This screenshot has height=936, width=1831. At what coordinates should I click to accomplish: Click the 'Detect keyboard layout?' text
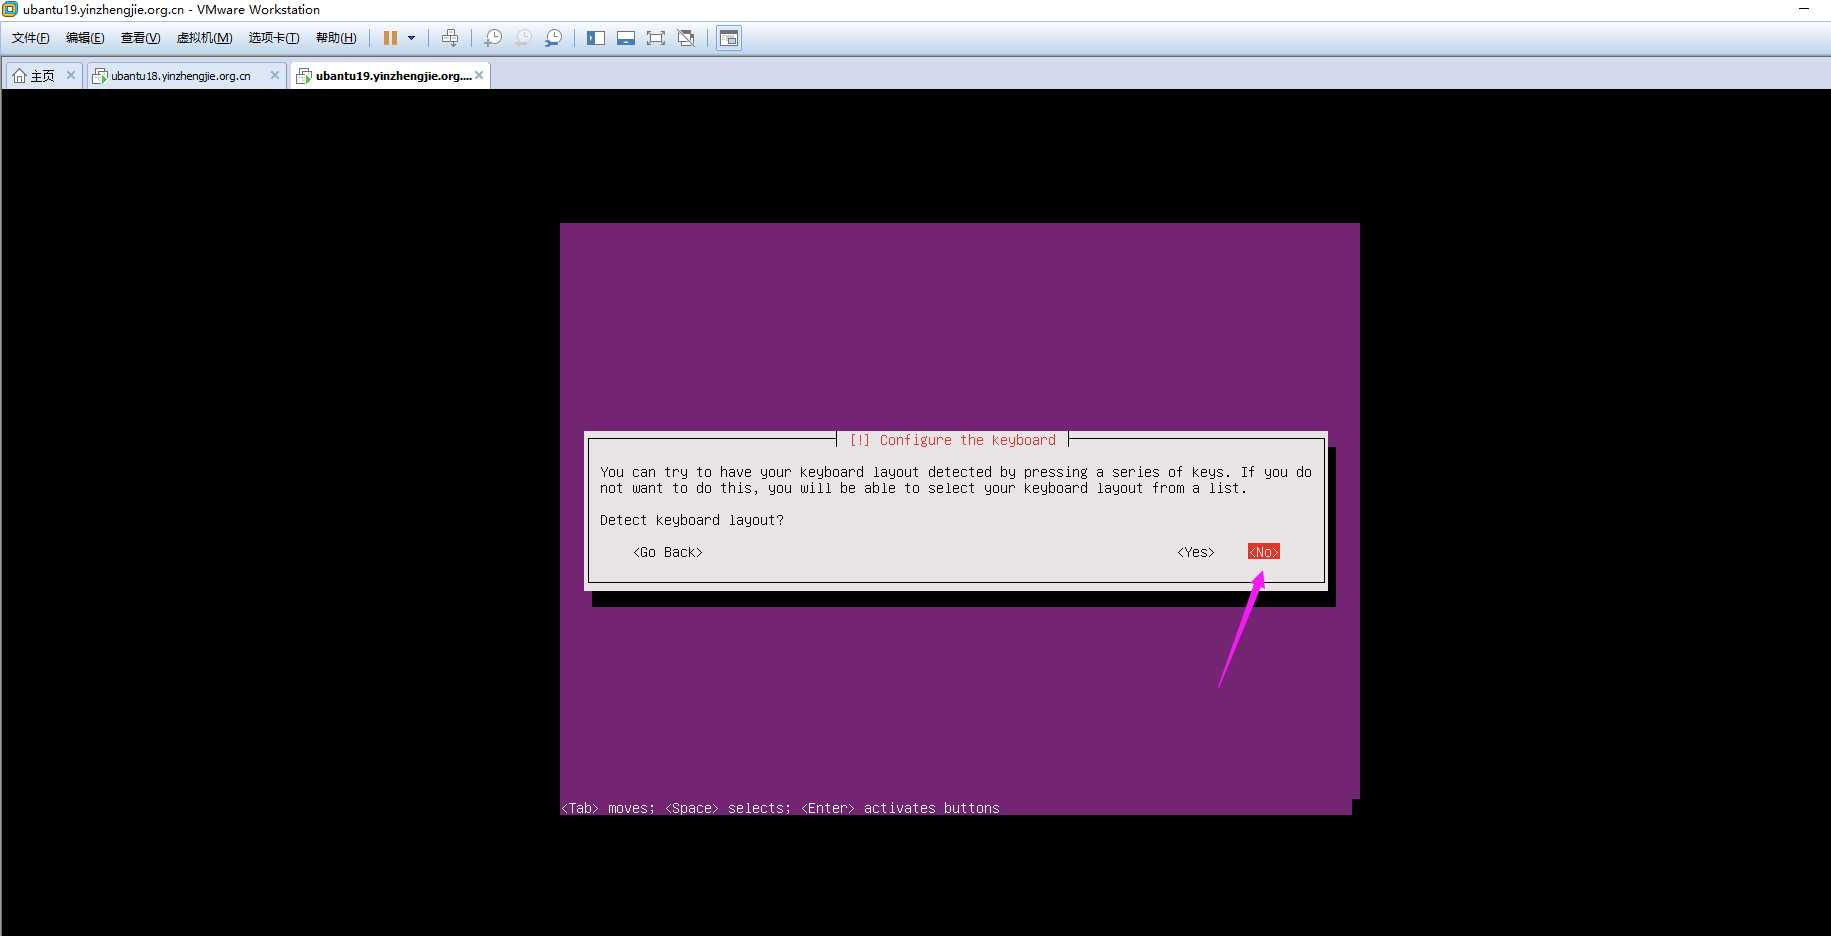692,520
